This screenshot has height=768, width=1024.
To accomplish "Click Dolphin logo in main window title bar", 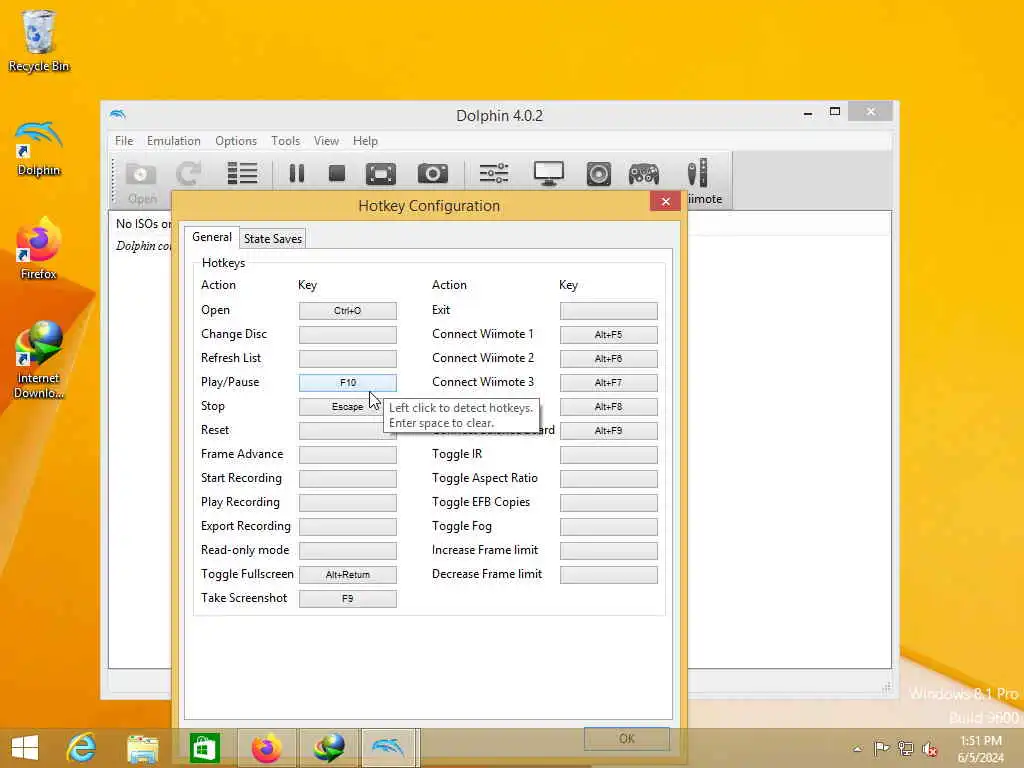I will point(118,114).
